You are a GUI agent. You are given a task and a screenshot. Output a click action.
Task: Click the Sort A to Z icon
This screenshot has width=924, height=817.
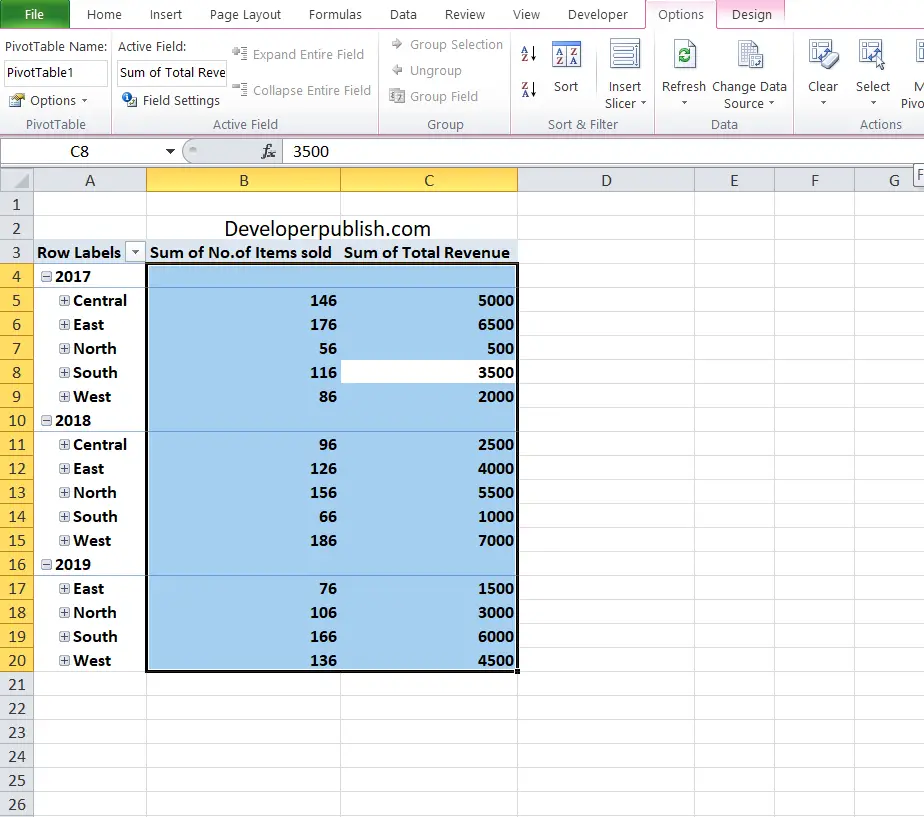[x=529, y=54]
